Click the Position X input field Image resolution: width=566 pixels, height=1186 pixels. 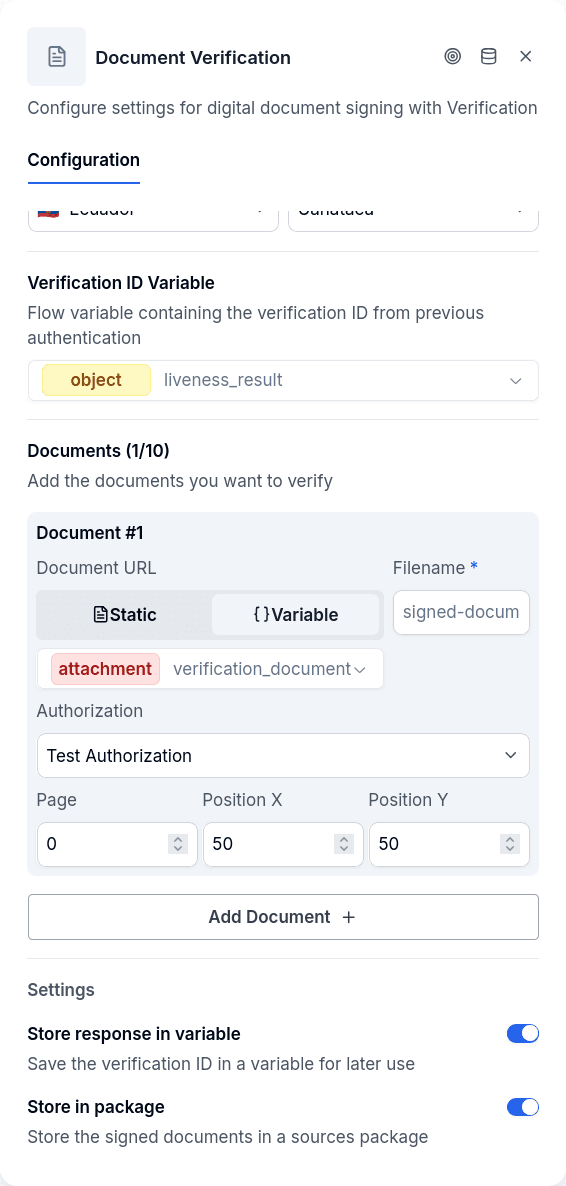click(283, 844)
